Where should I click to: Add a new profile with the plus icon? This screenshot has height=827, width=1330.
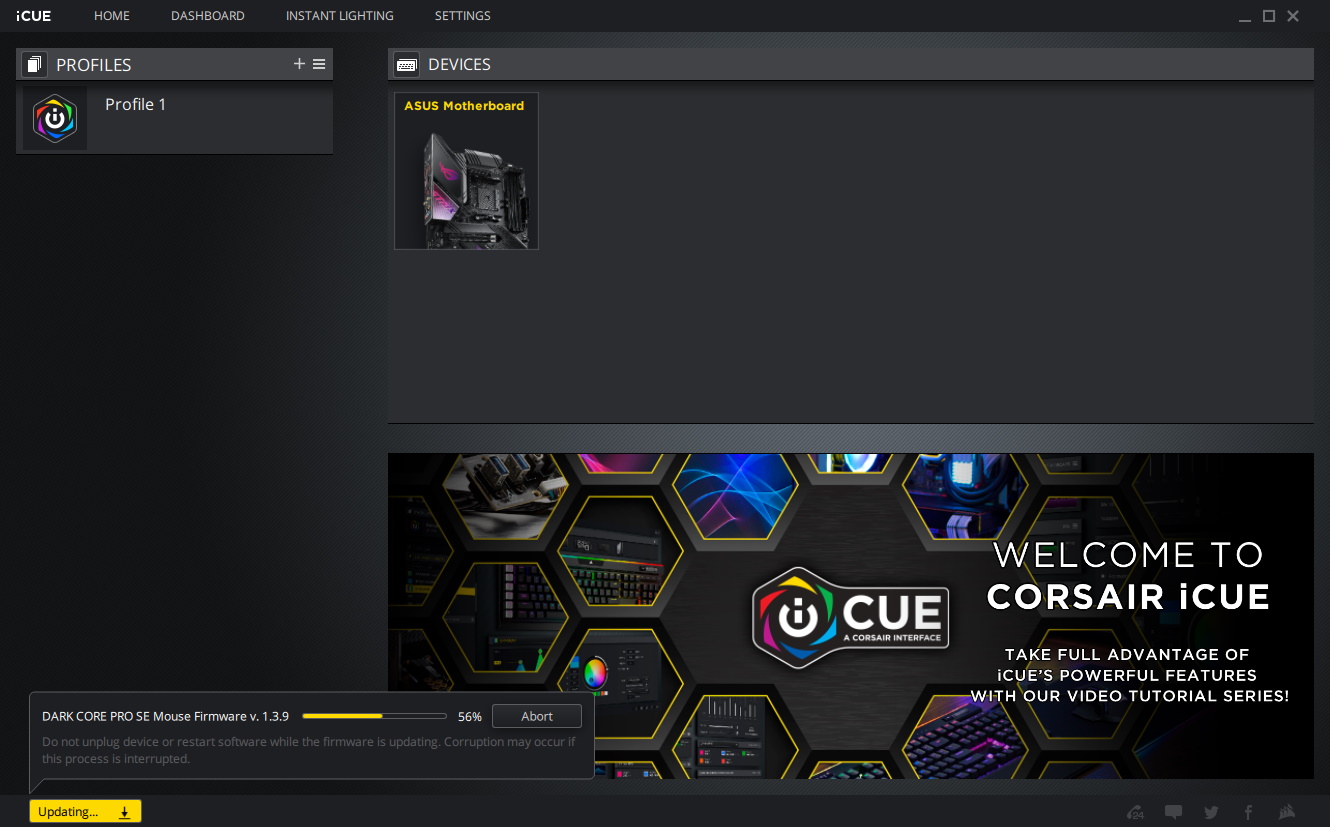pos(299,64)
